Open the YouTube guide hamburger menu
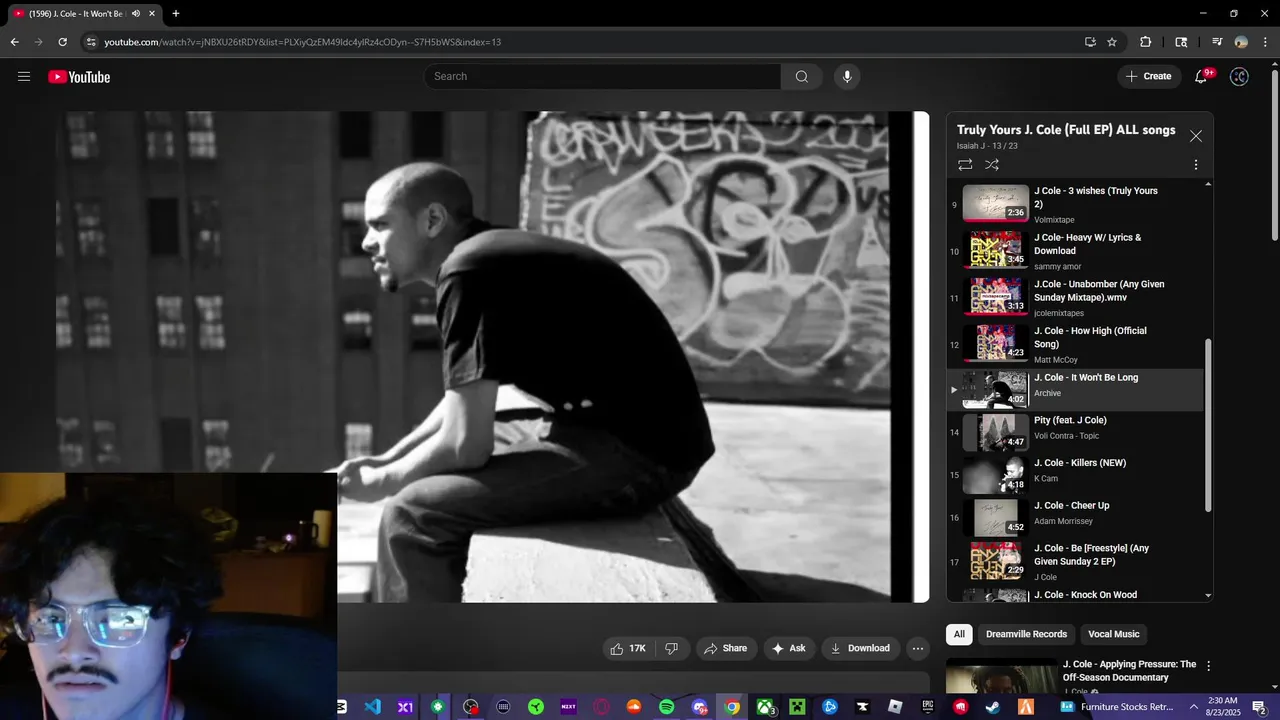The image size is (1280, 720). coord(24,77)
